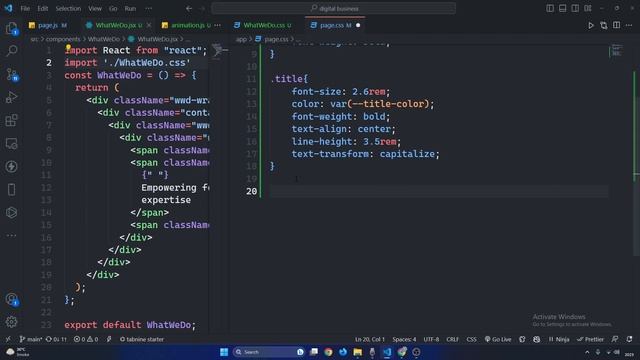Screen dimensions: 640x360
Task: Open the Accounts menu icon
Action: 11,299
